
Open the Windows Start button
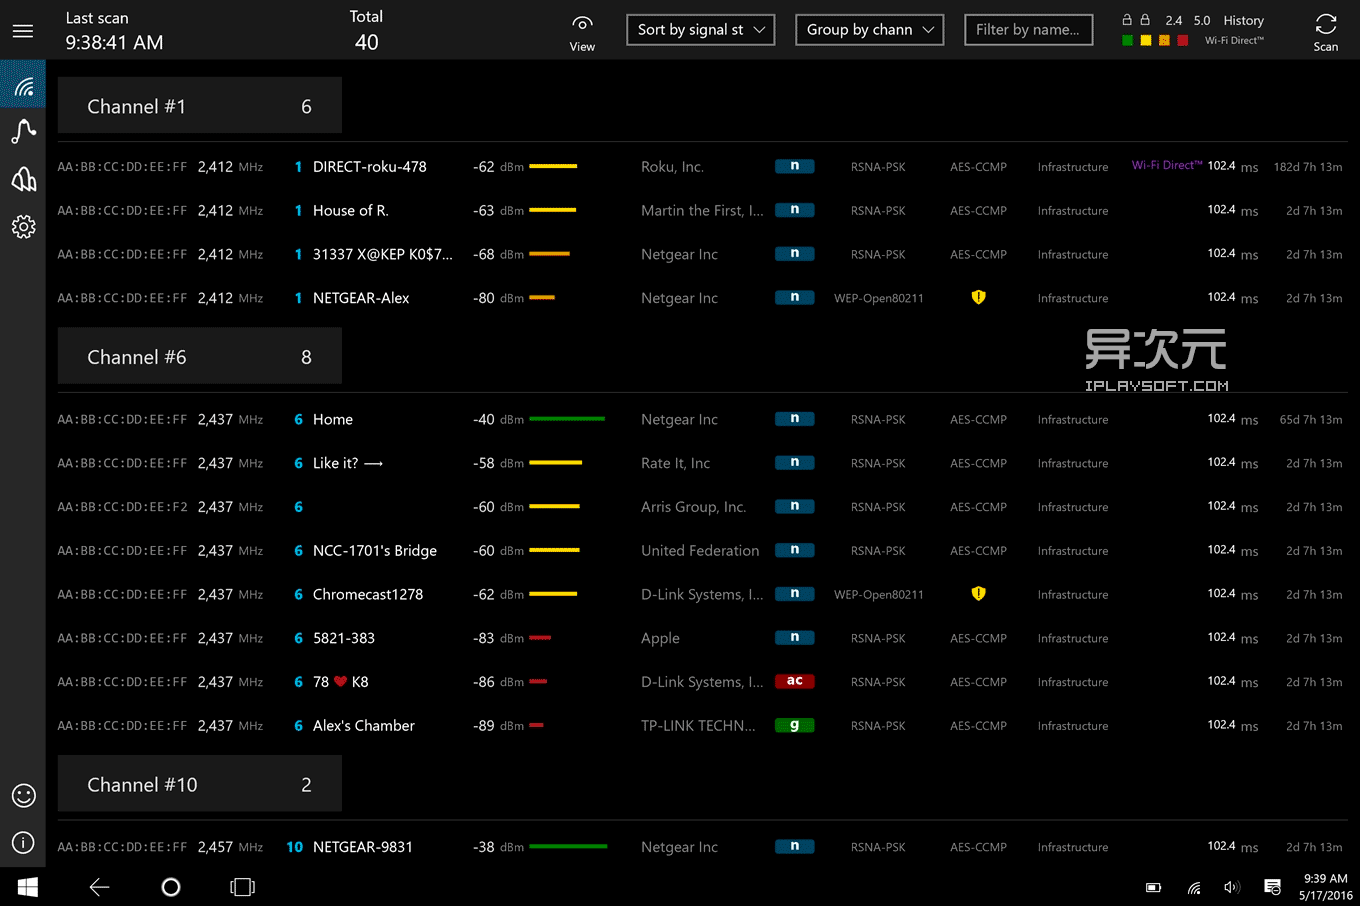pos(28,887)
